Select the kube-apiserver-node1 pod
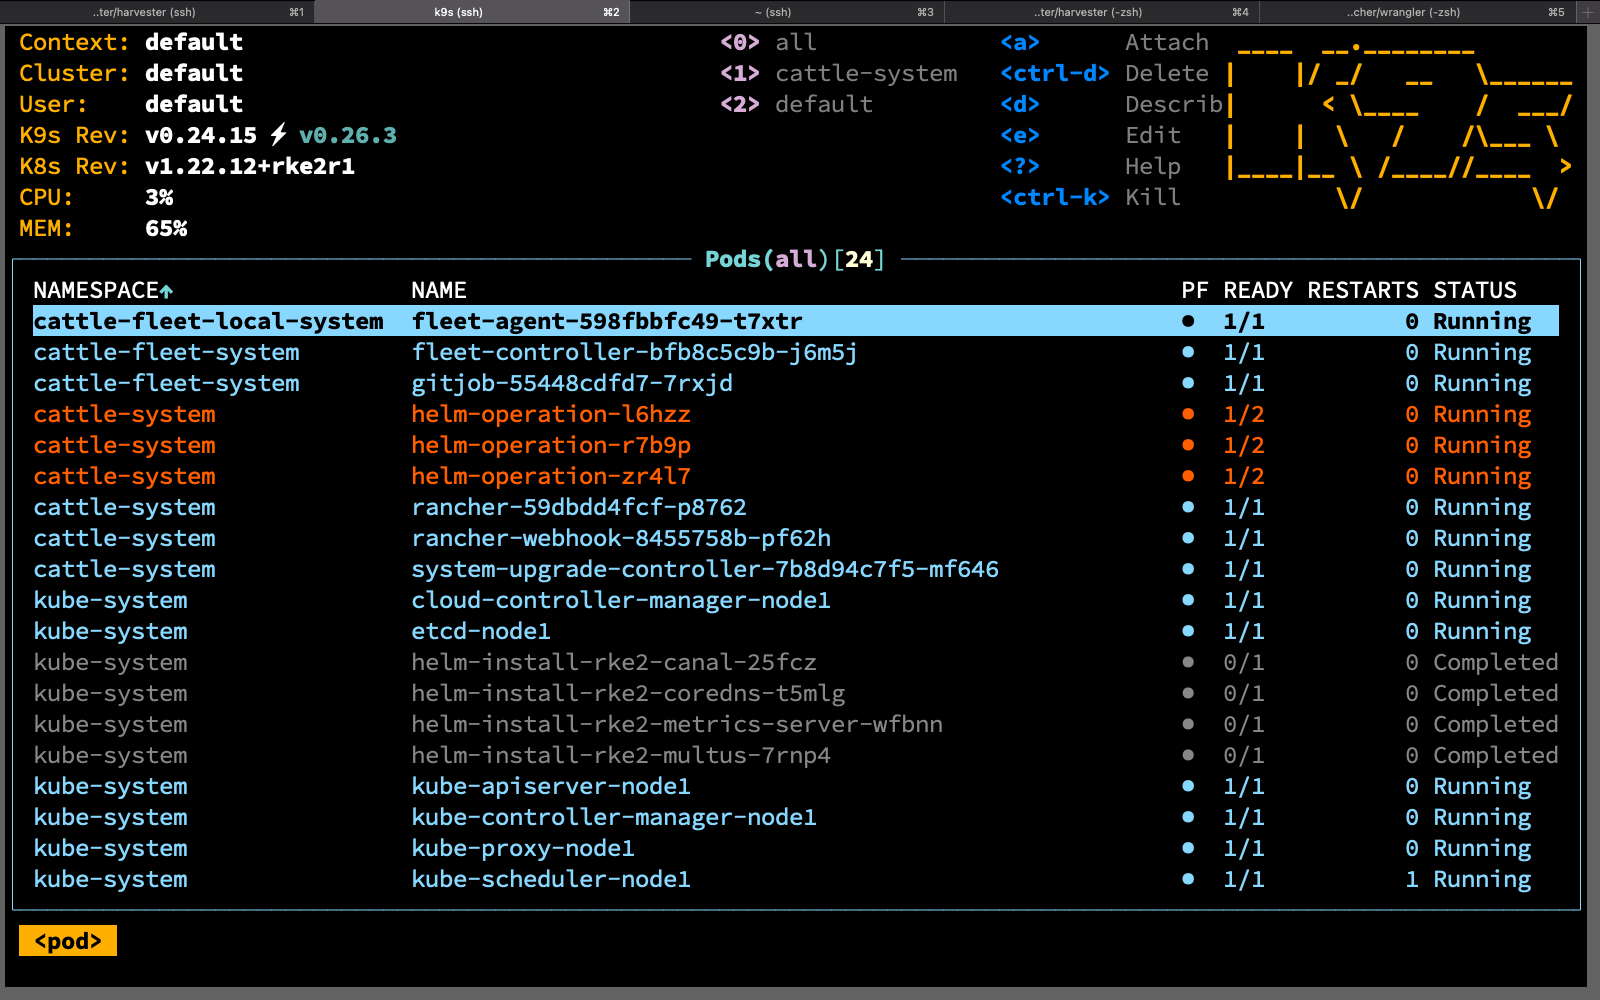This screenshot has width=1600, height=1000. click(551, 786)
